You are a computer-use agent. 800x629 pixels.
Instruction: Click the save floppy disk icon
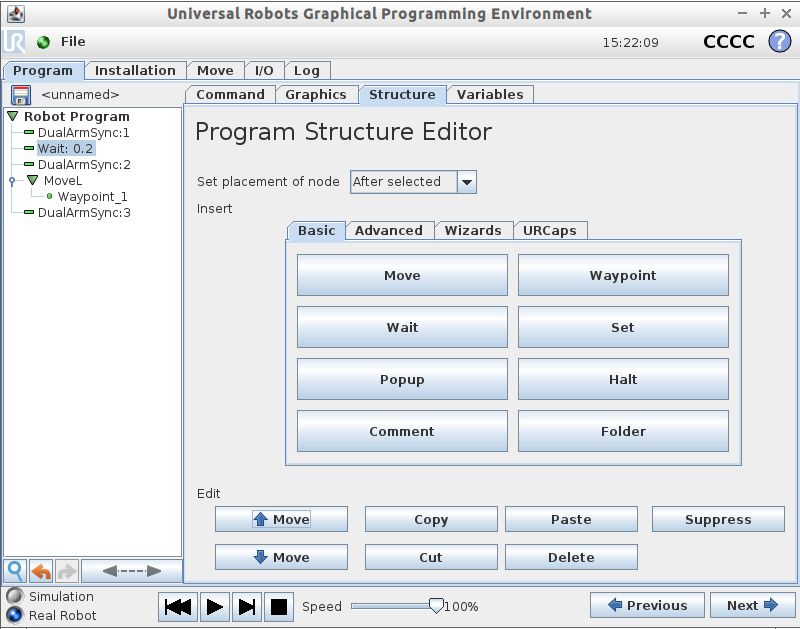click(x=21, y=95)
